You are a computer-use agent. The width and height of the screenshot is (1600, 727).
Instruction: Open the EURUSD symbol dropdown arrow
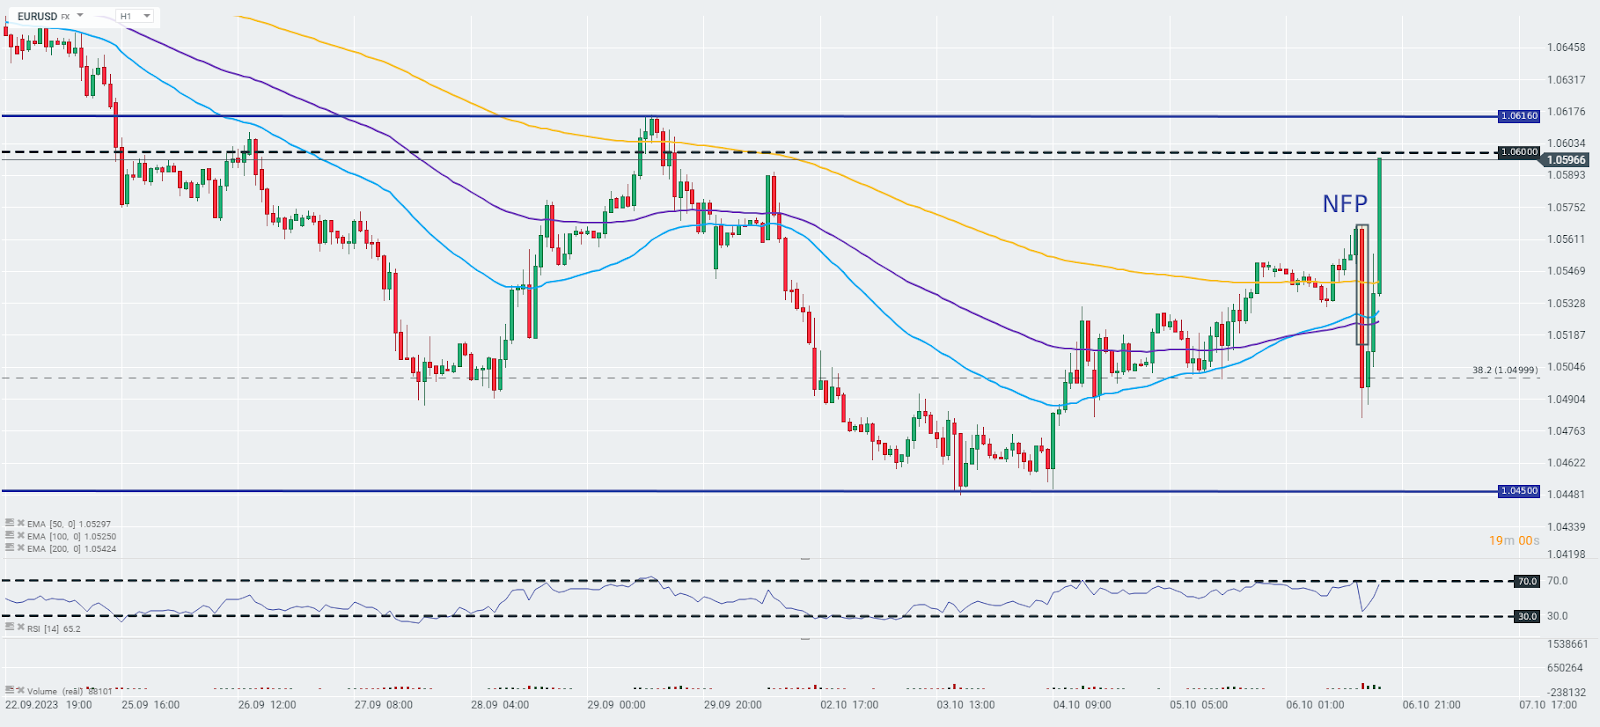[80, 16]
